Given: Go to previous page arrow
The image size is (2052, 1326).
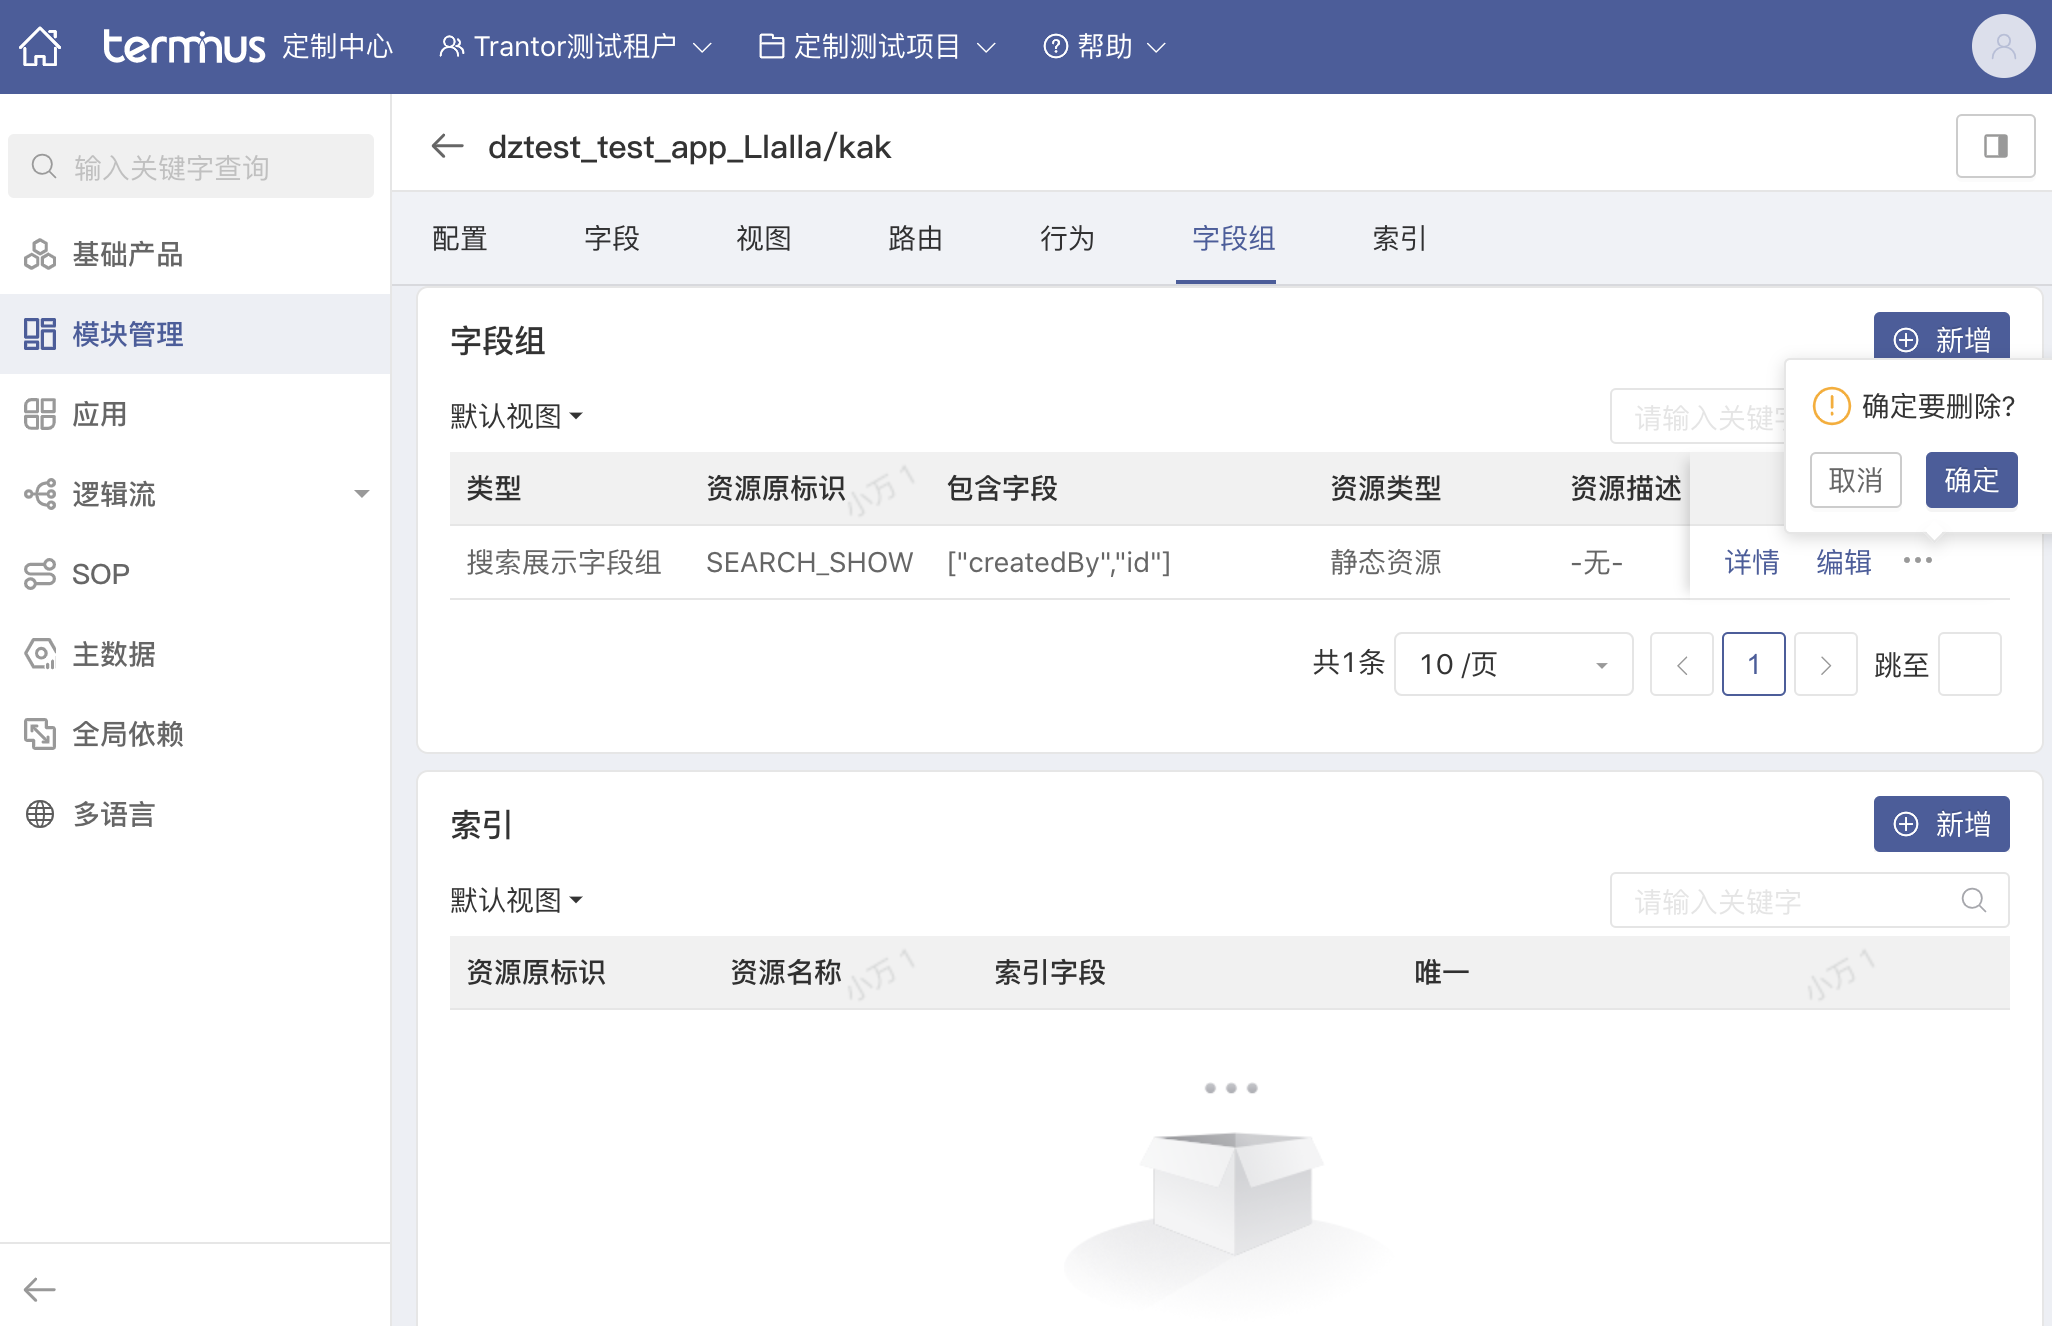Looking at the screenshot, I should pos(1682,664).
